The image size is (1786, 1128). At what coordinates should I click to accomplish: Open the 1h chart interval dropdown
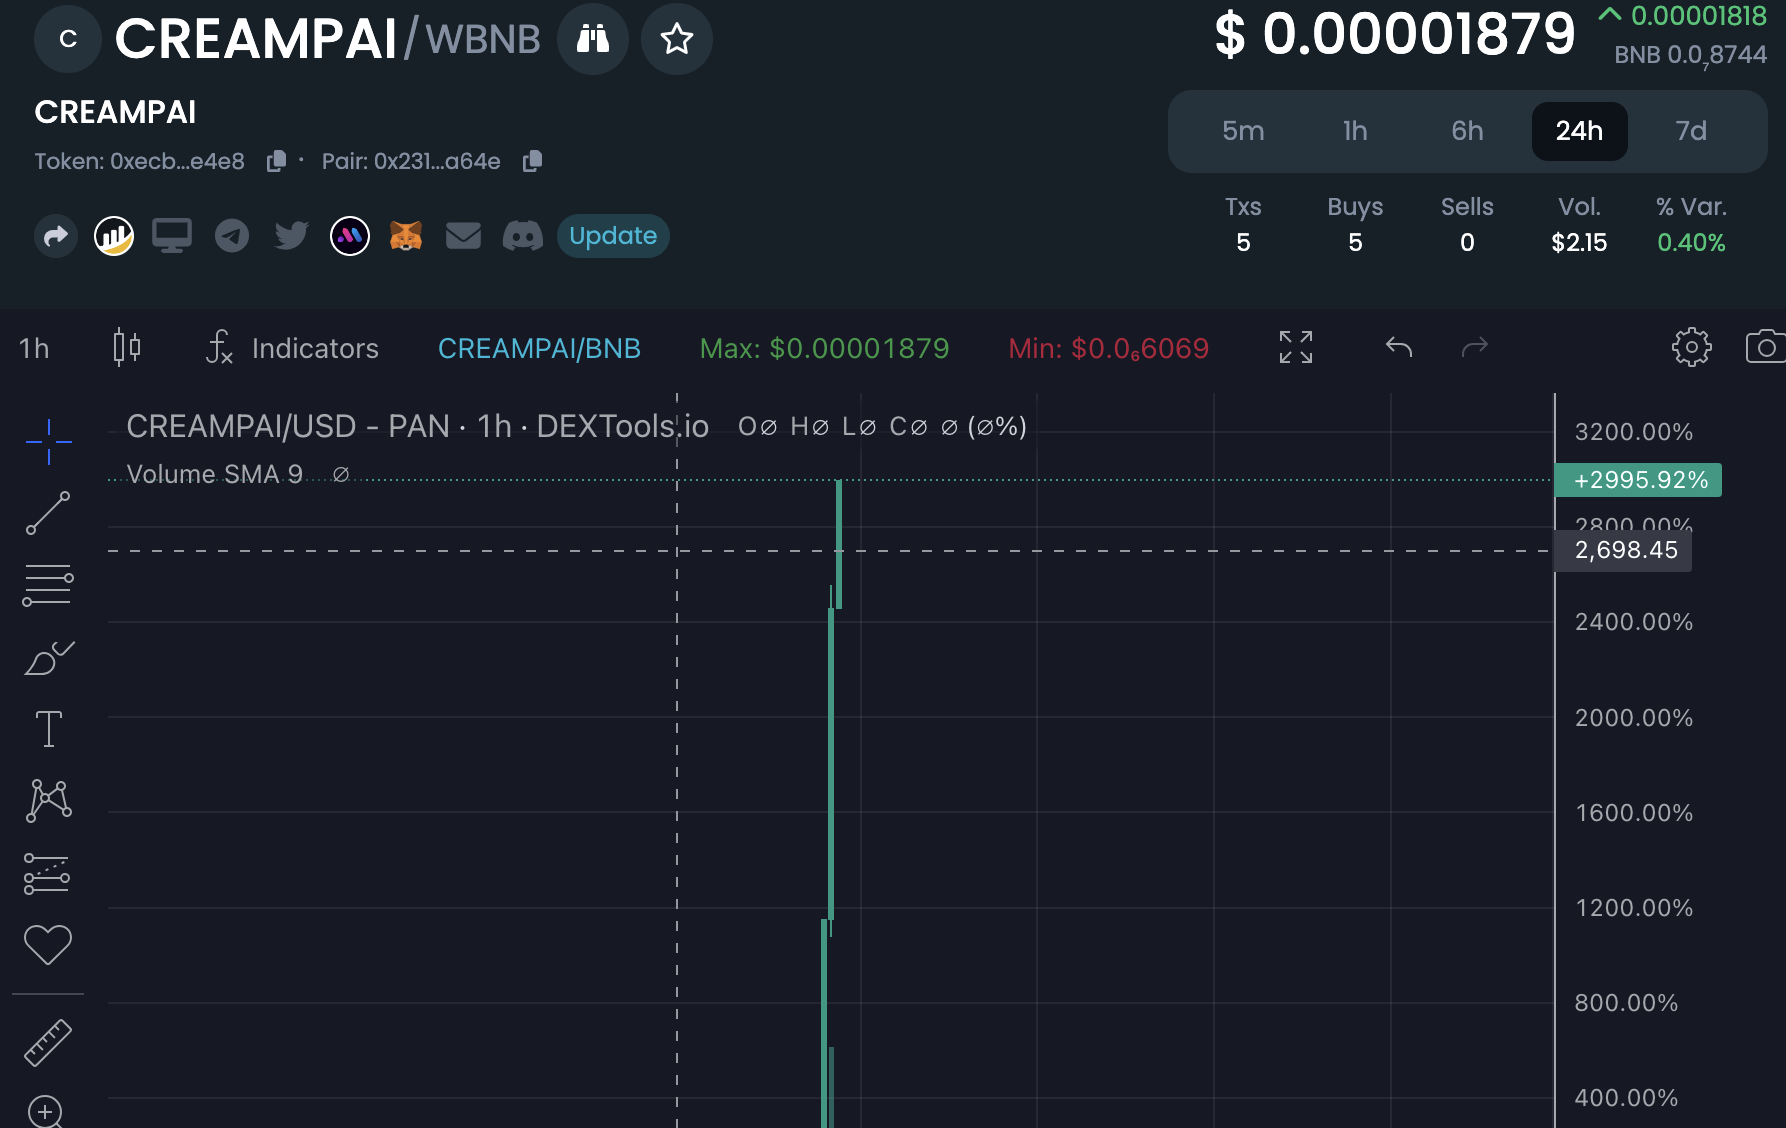(x=34, y=348)
